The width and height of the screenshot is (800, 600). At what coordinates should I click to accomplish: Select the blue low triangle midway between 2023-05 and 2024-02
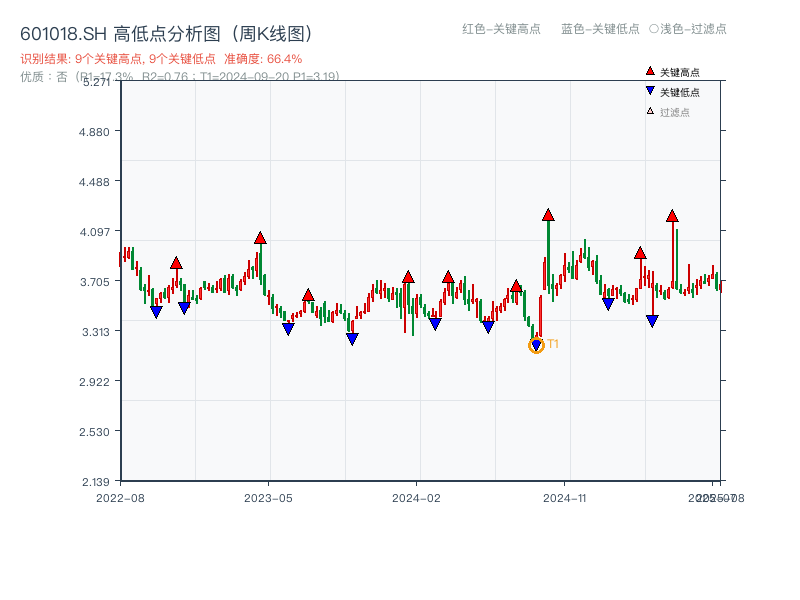tap(352, 339)
